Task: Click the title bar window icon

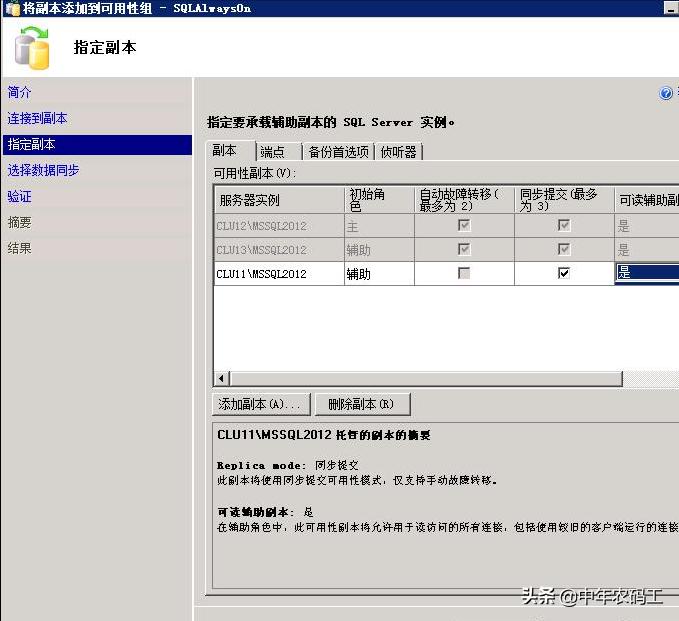Action: [x=13, y=8]
